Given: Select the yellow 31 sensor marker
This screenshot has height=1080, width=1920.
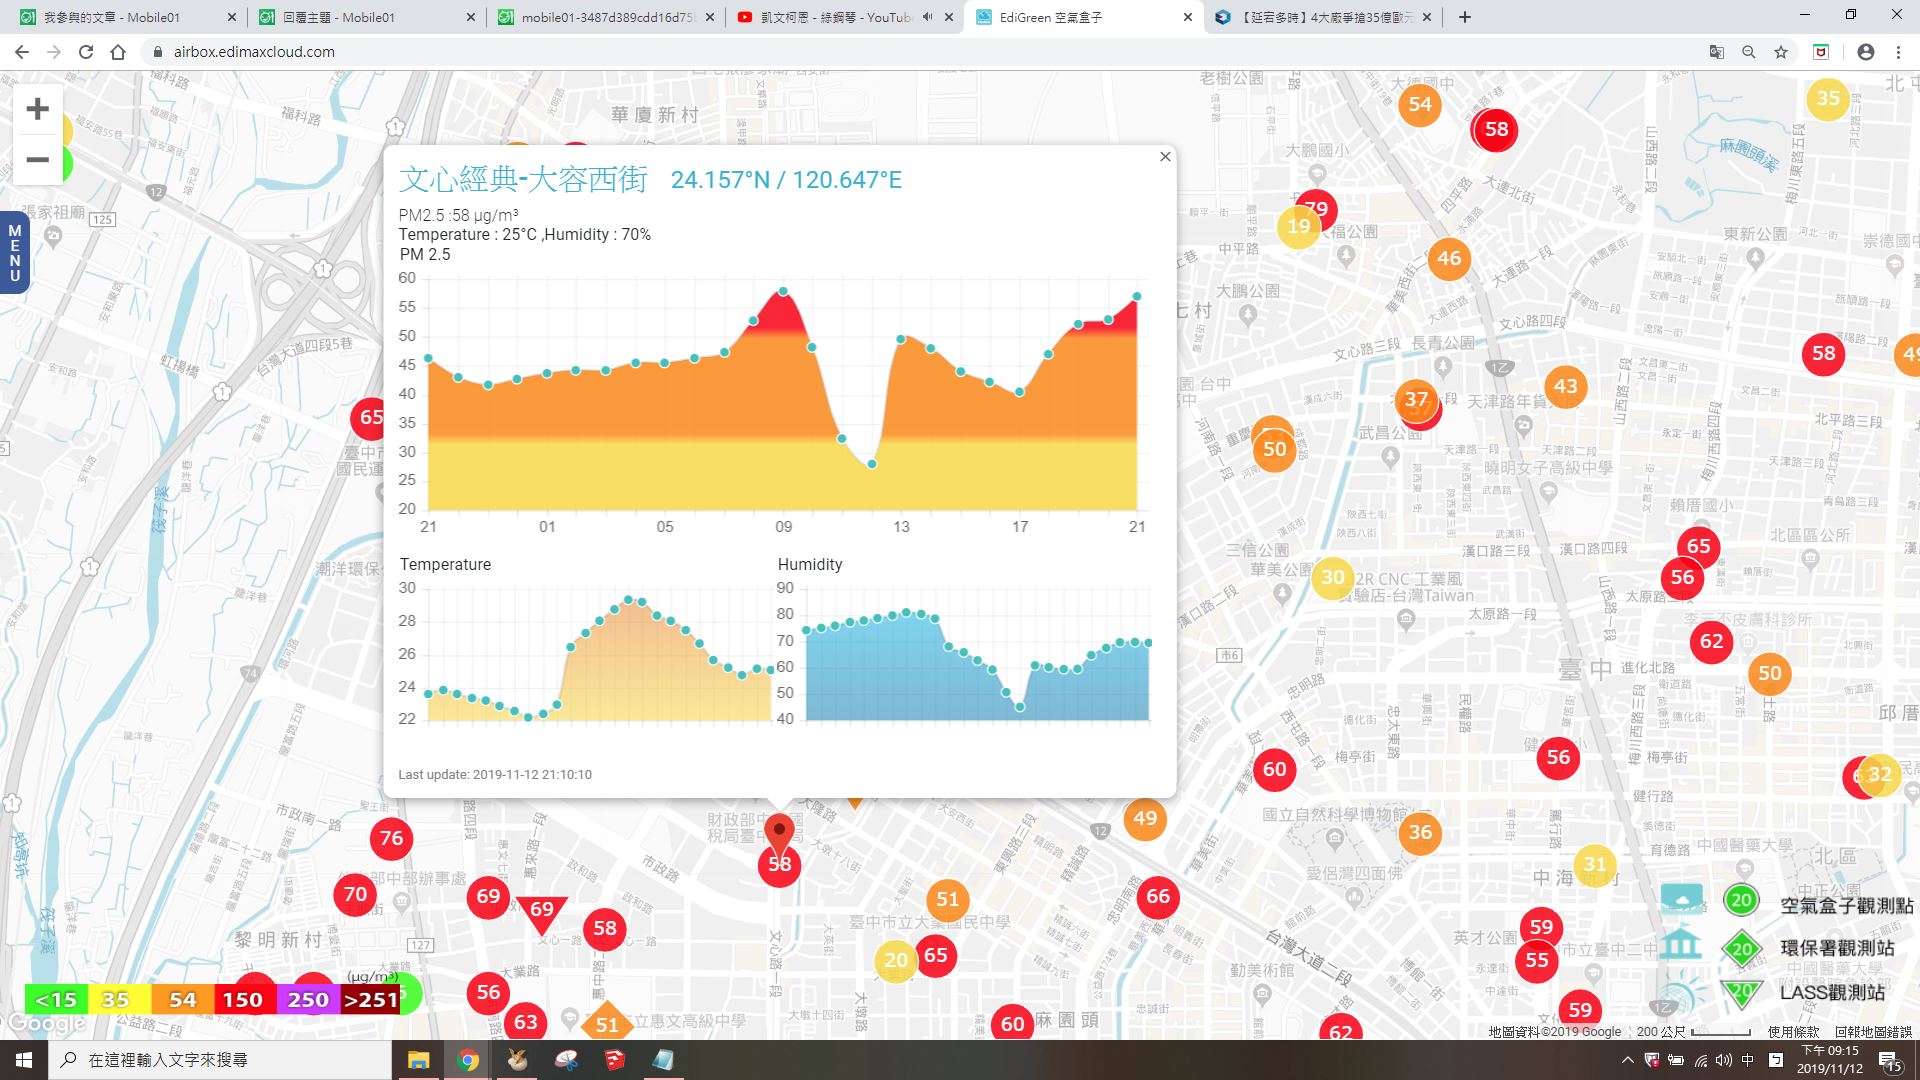Looking at the screenshot, I should click(1595, 864).
